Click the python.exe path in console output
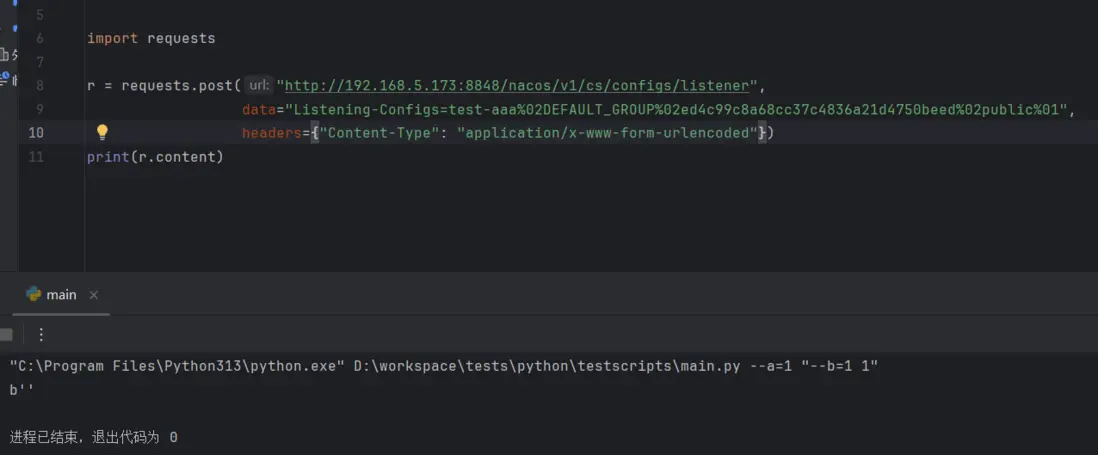Screen dimensions: 1098x455 click(x=177, y=366)
